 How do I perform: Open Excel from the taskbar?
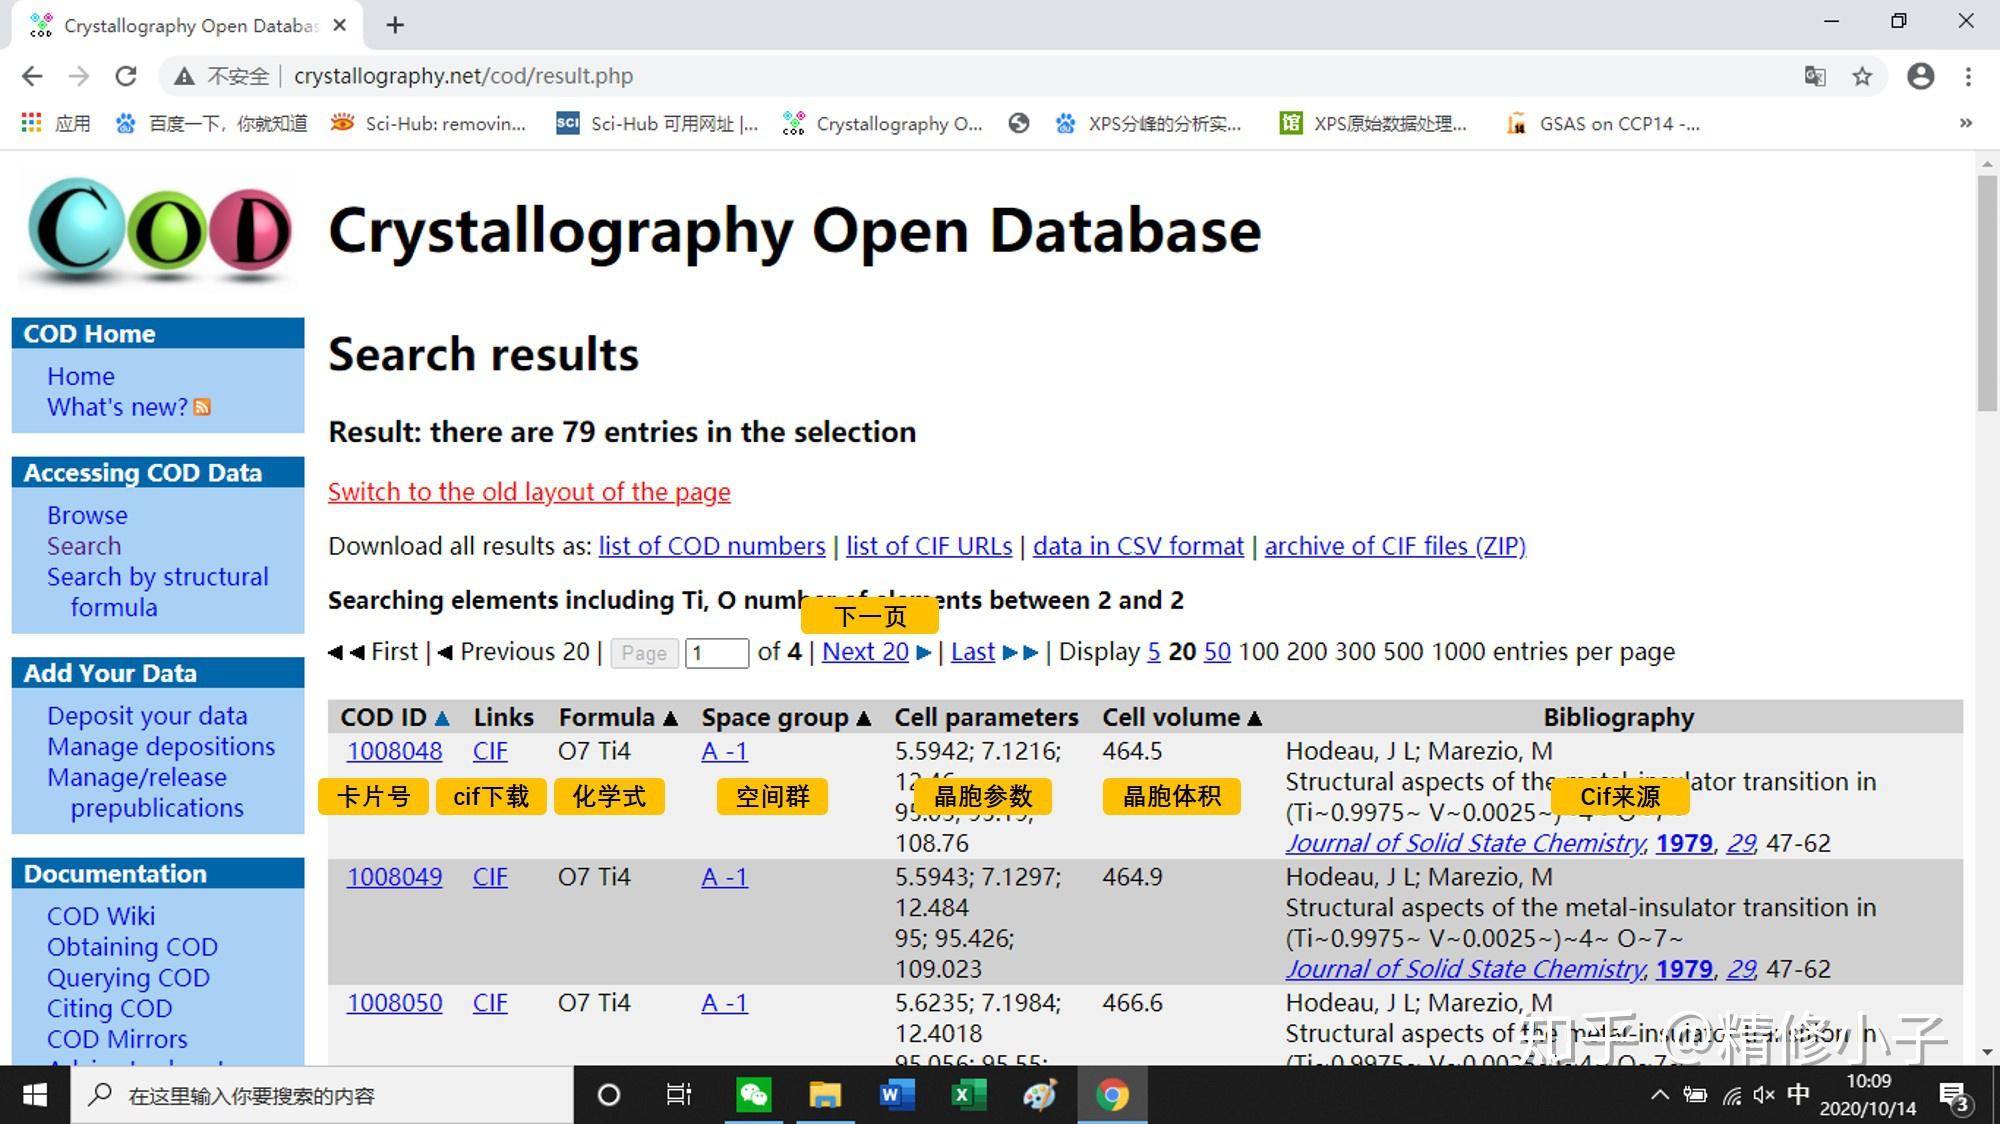pos(966,1095)
